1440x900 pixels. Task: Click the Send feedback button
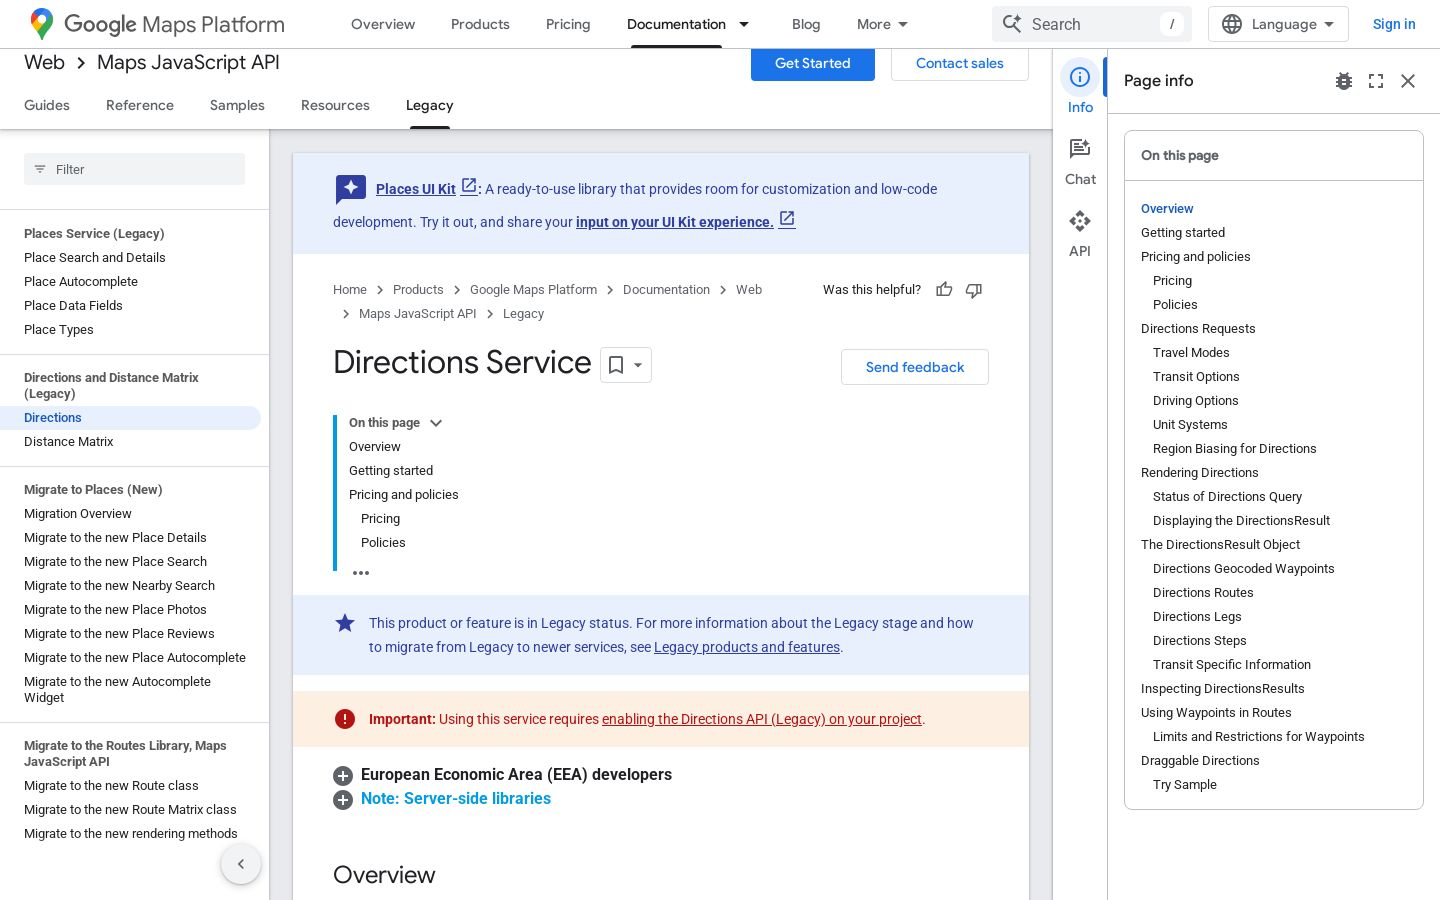(x=915, y=367)
